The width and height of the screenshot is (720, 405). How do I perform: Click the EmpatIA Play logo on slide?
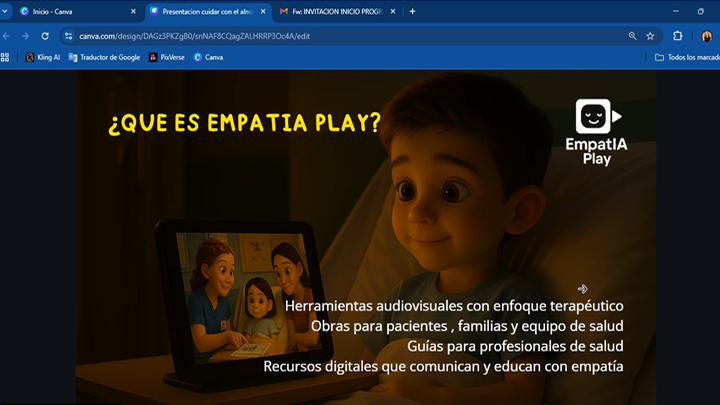pyautogui.click(x=596, y=131)
